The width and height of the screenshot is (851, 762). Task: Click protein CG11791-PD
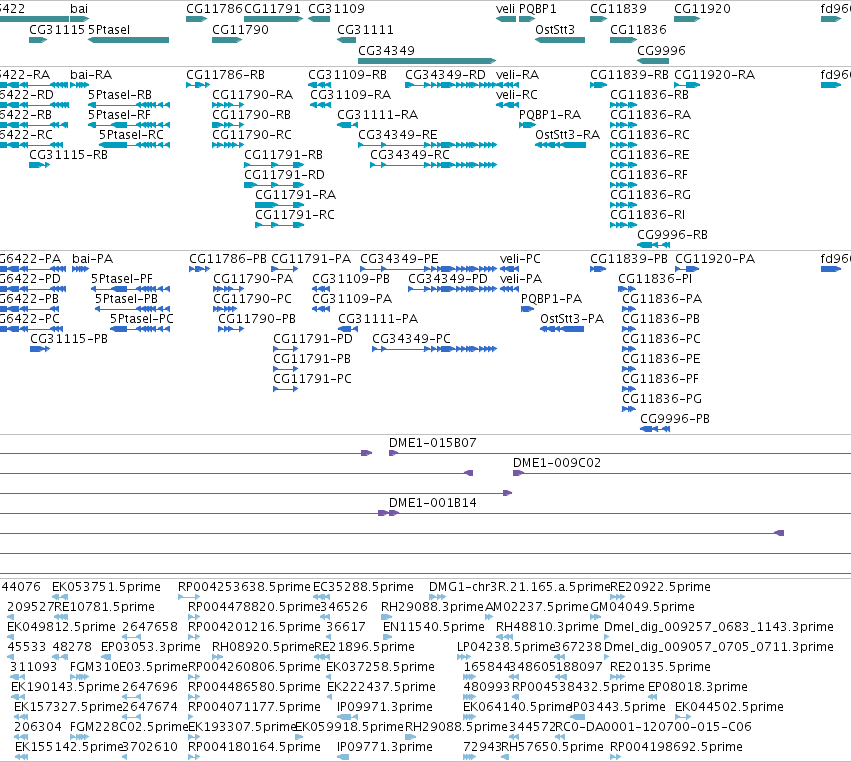pos(313,339)
